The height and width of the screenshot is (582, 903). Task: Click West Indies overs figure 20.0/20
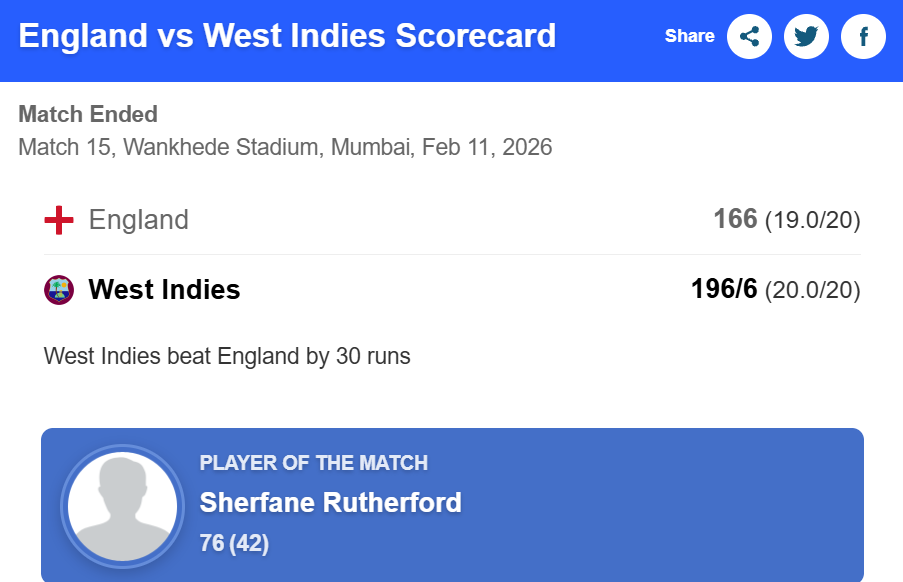pos(812,291)
